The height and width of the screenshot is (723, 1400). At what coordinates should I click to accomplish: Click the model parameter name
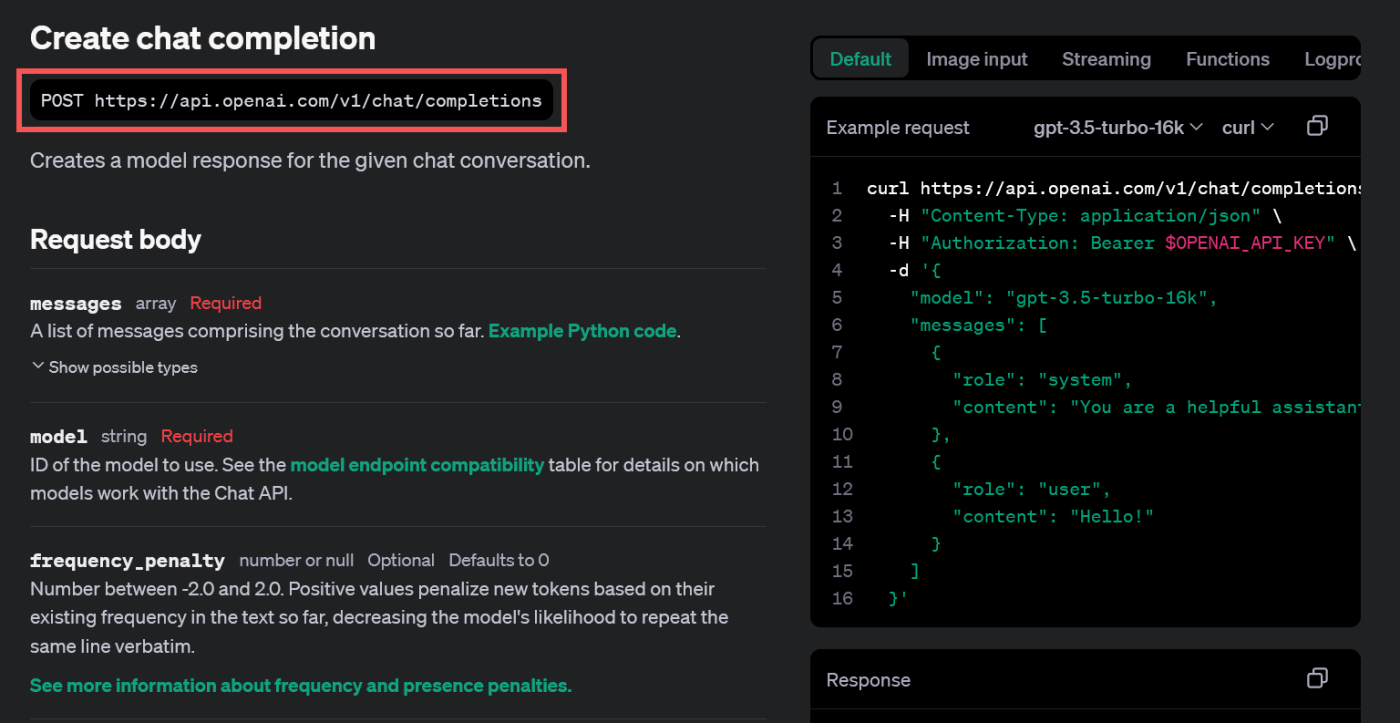pos(58,437)
